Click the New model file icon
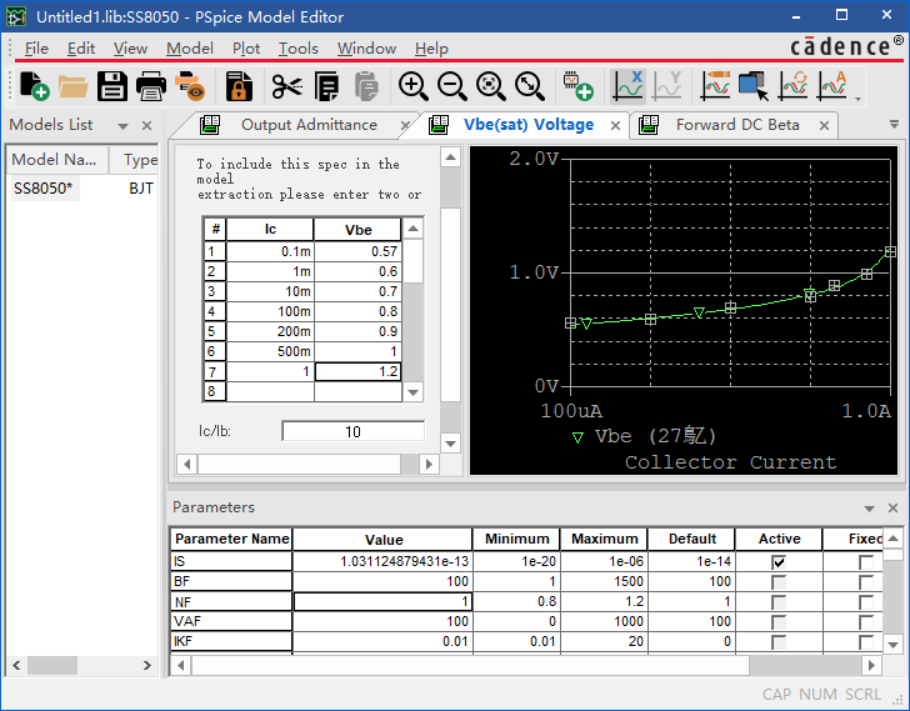This screenshot has height=711, width=910. tap(34, 87)
